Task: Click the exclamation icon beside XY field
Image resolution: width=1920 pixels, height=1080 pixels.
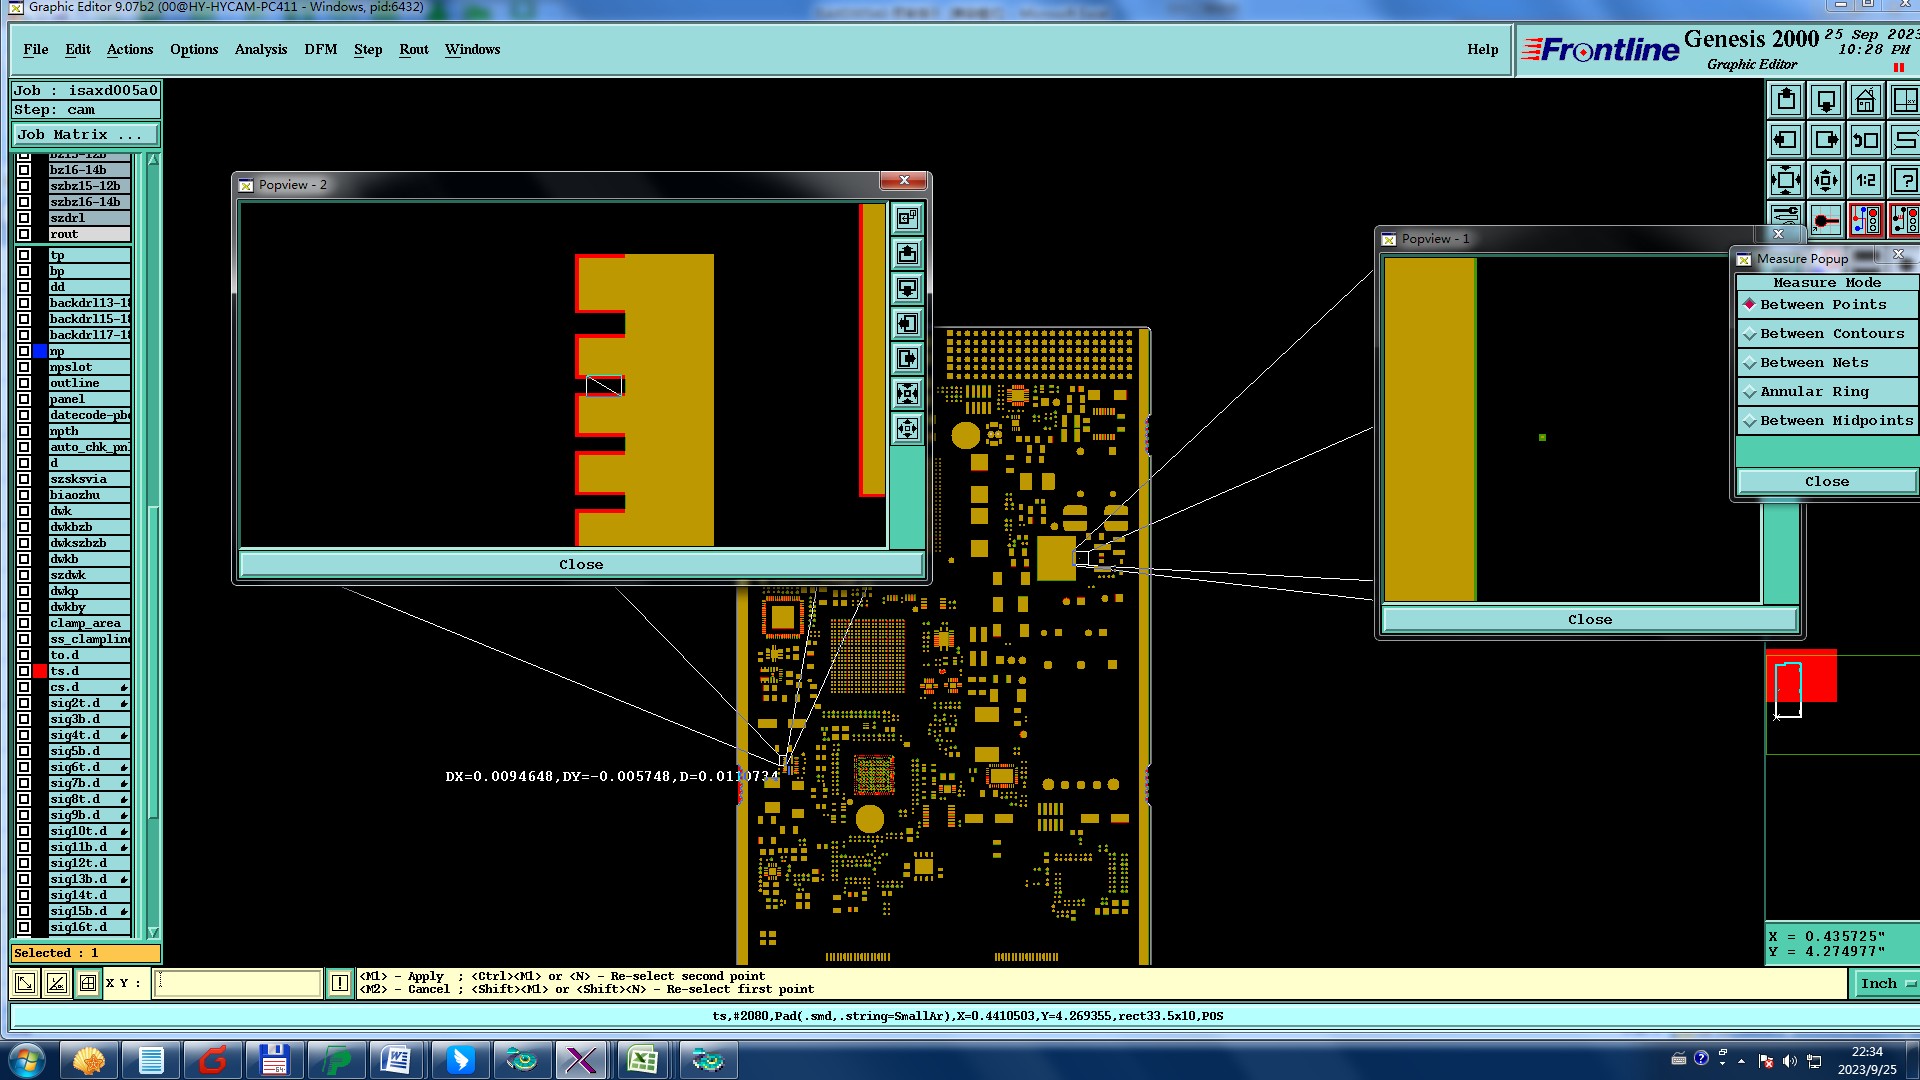Action: click(x=340, y=983)
